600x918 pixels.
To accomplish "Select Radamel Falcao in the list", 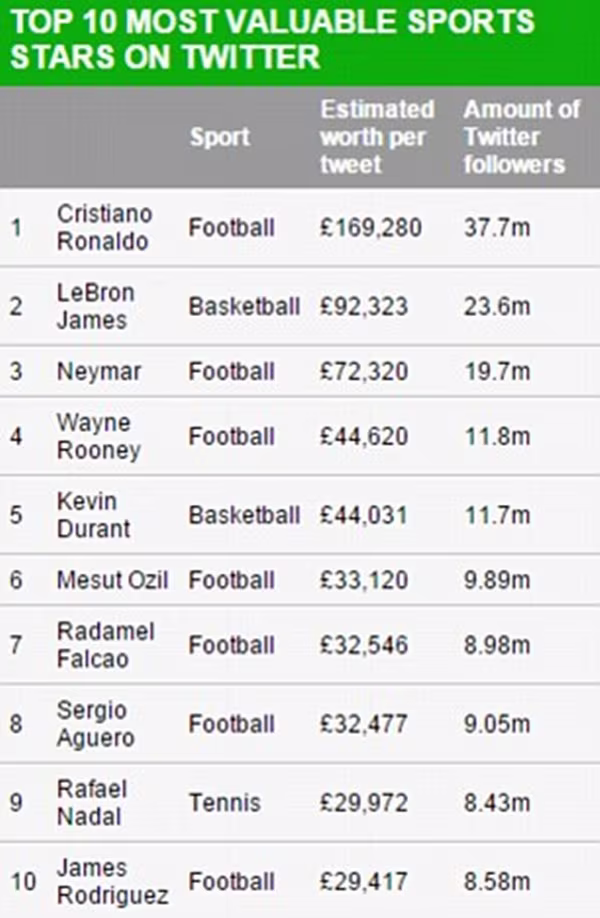I will coord(105,645).
